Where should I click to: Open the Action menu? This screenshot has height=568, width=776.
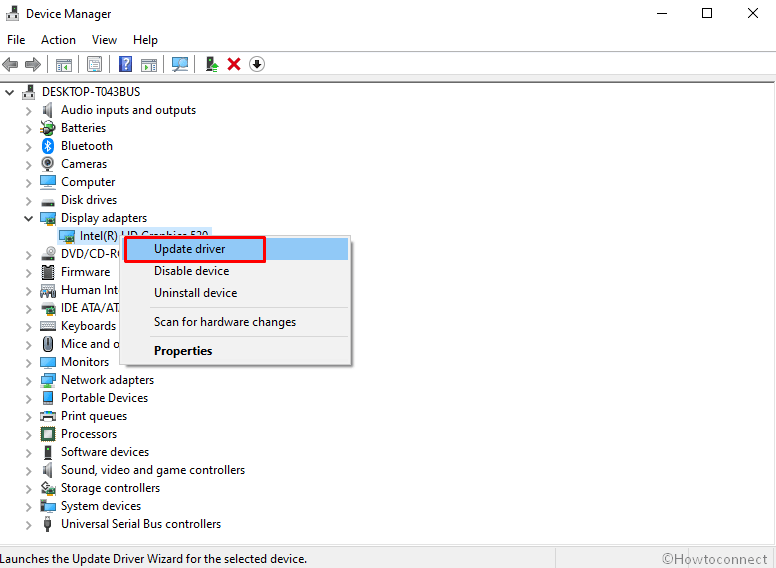pyautogui.click(x=58, y=40)
